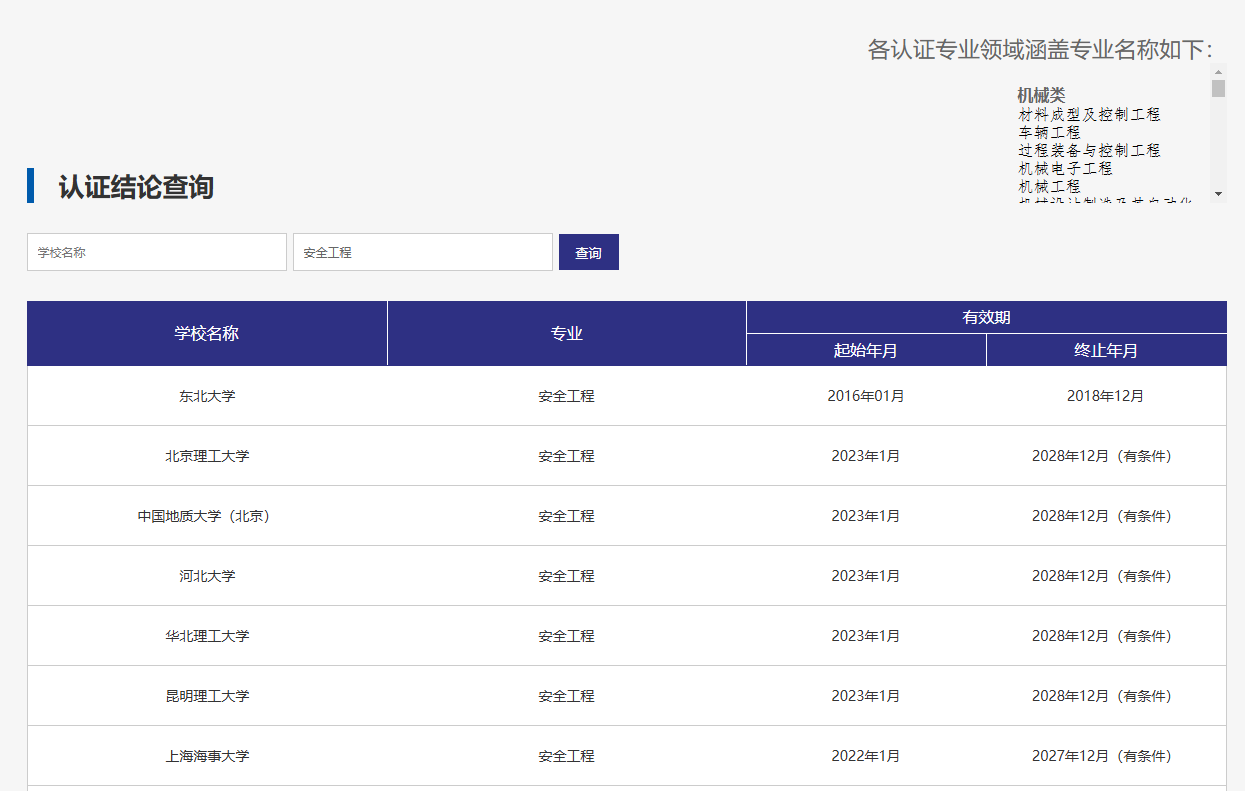Viewport: 1245px width, 791px height.
Task: Select 过程装备与控制工程 in the major list
Action: tap(1090, 150)
